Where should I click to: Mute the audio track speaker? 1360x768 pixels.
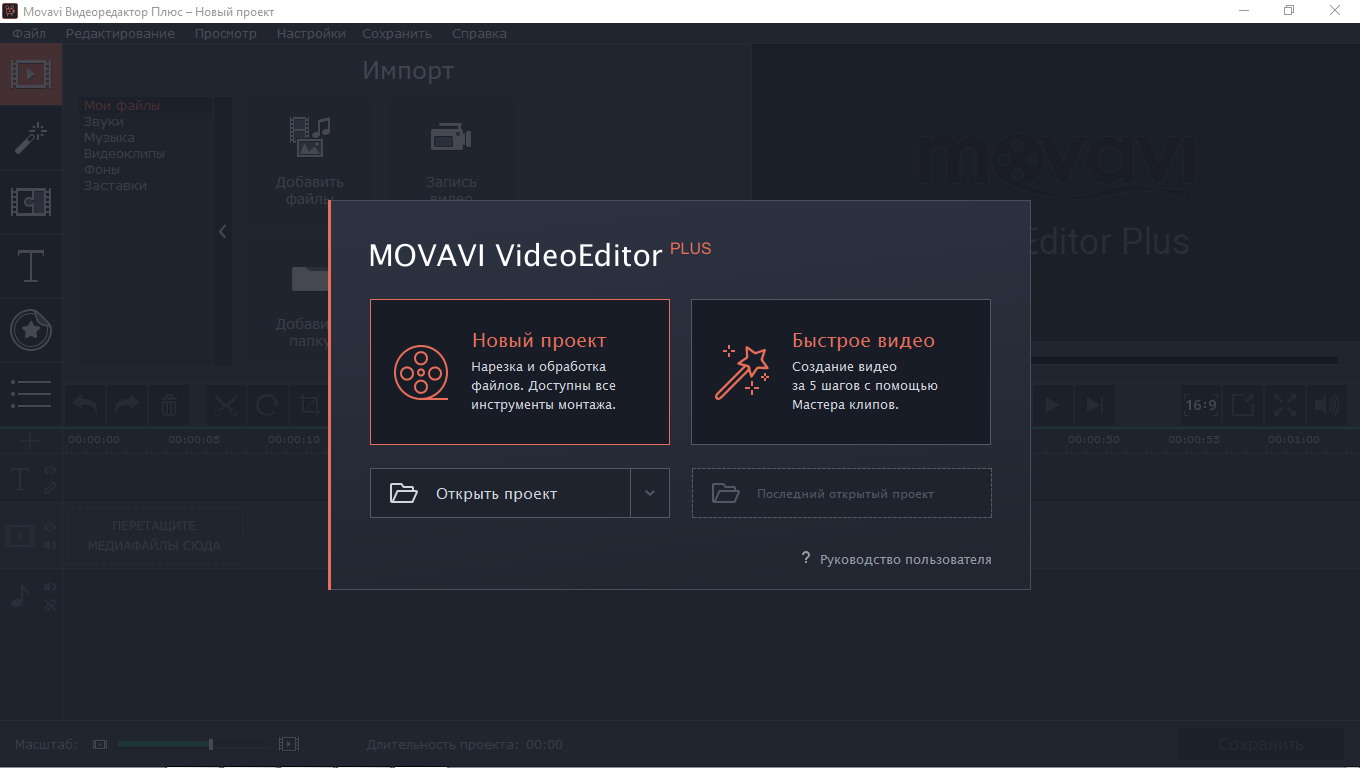(x=49, y=587)
